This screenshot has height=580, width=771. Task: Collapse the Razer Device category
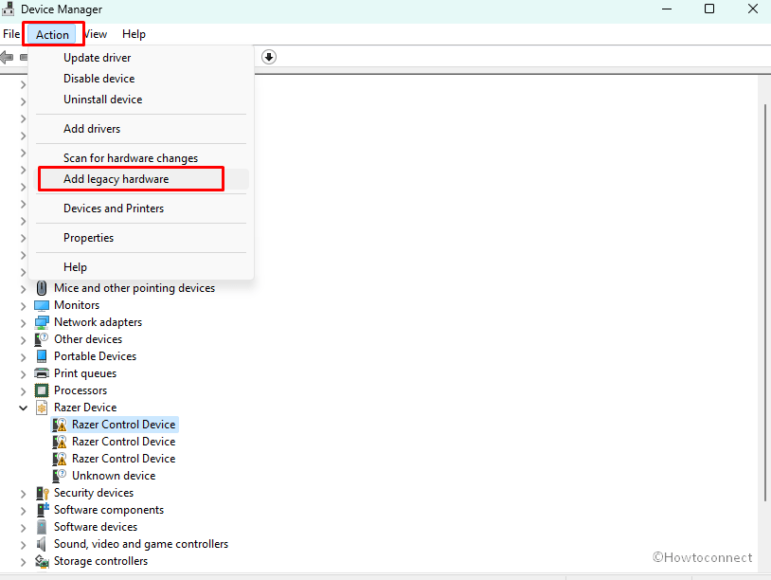[23, 408]
